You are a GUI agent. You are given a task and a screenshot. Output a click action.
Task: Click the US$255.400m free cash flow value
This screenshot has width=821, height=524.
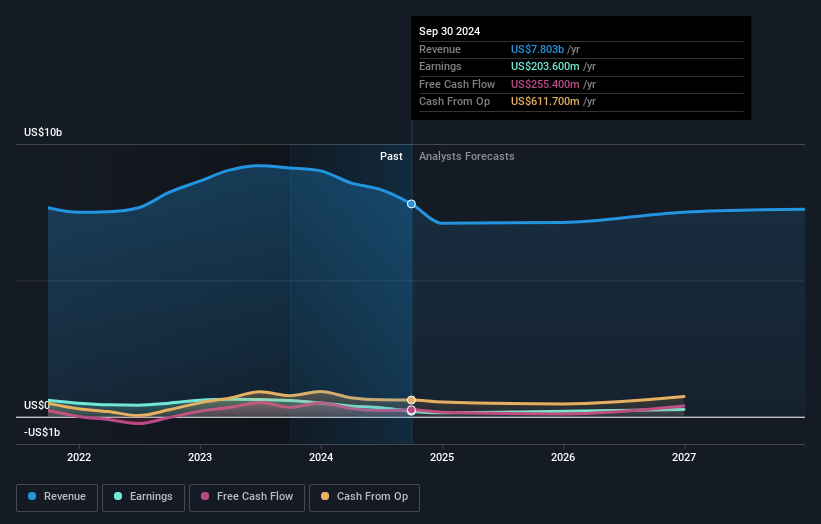545,84
